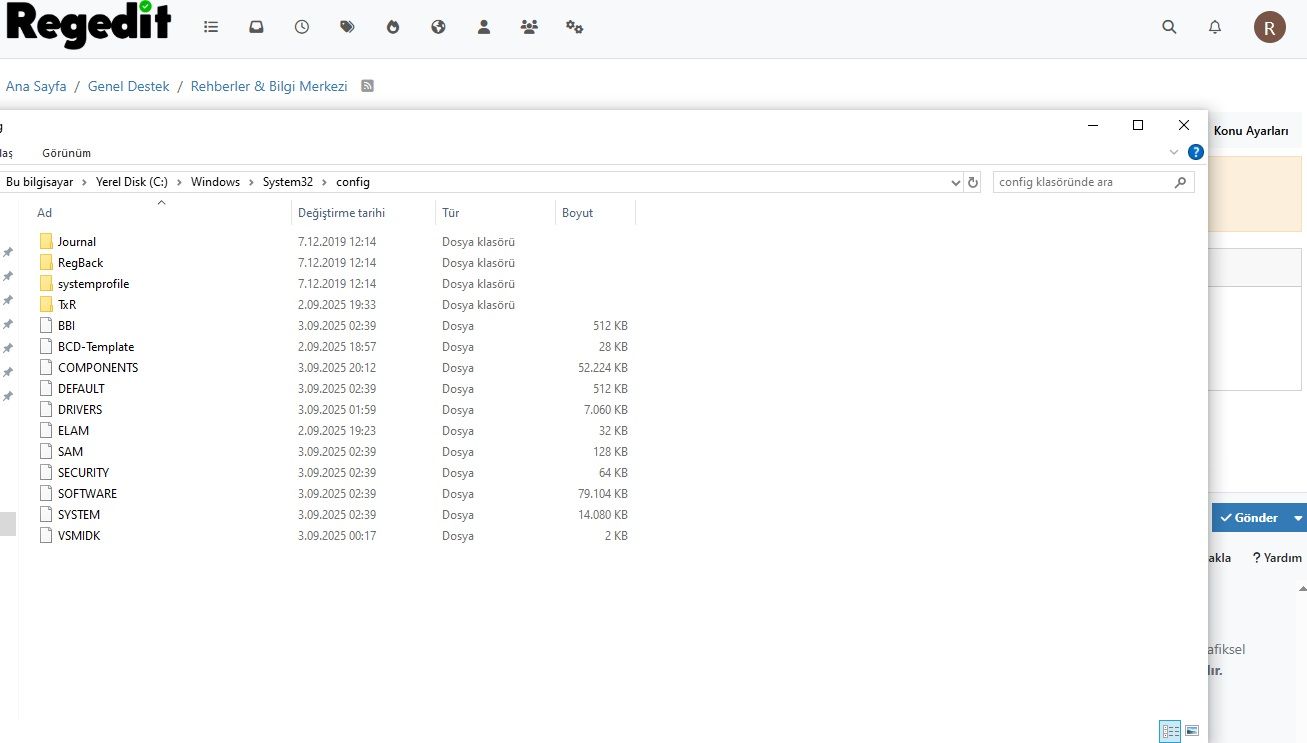This screenshot has width=1307, height=743.
Task: Follow the Genel Destek breadcrumb link
Action: (129, 86)
